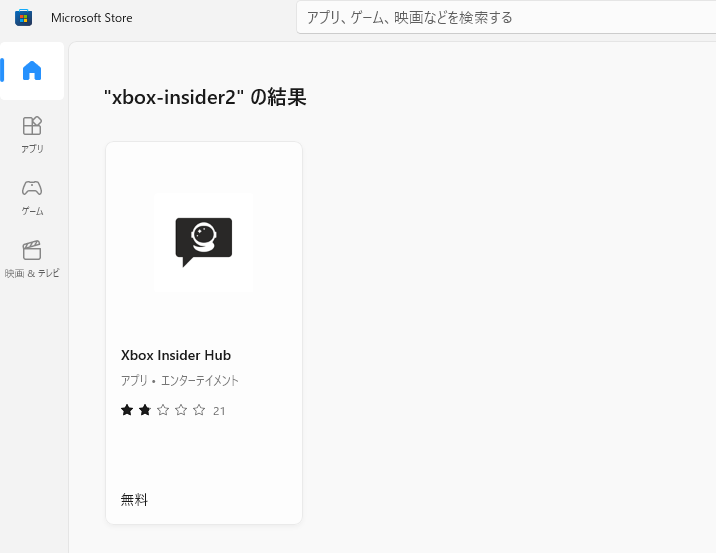Click the Microsoft Store title text

click(x=92, y=18)
